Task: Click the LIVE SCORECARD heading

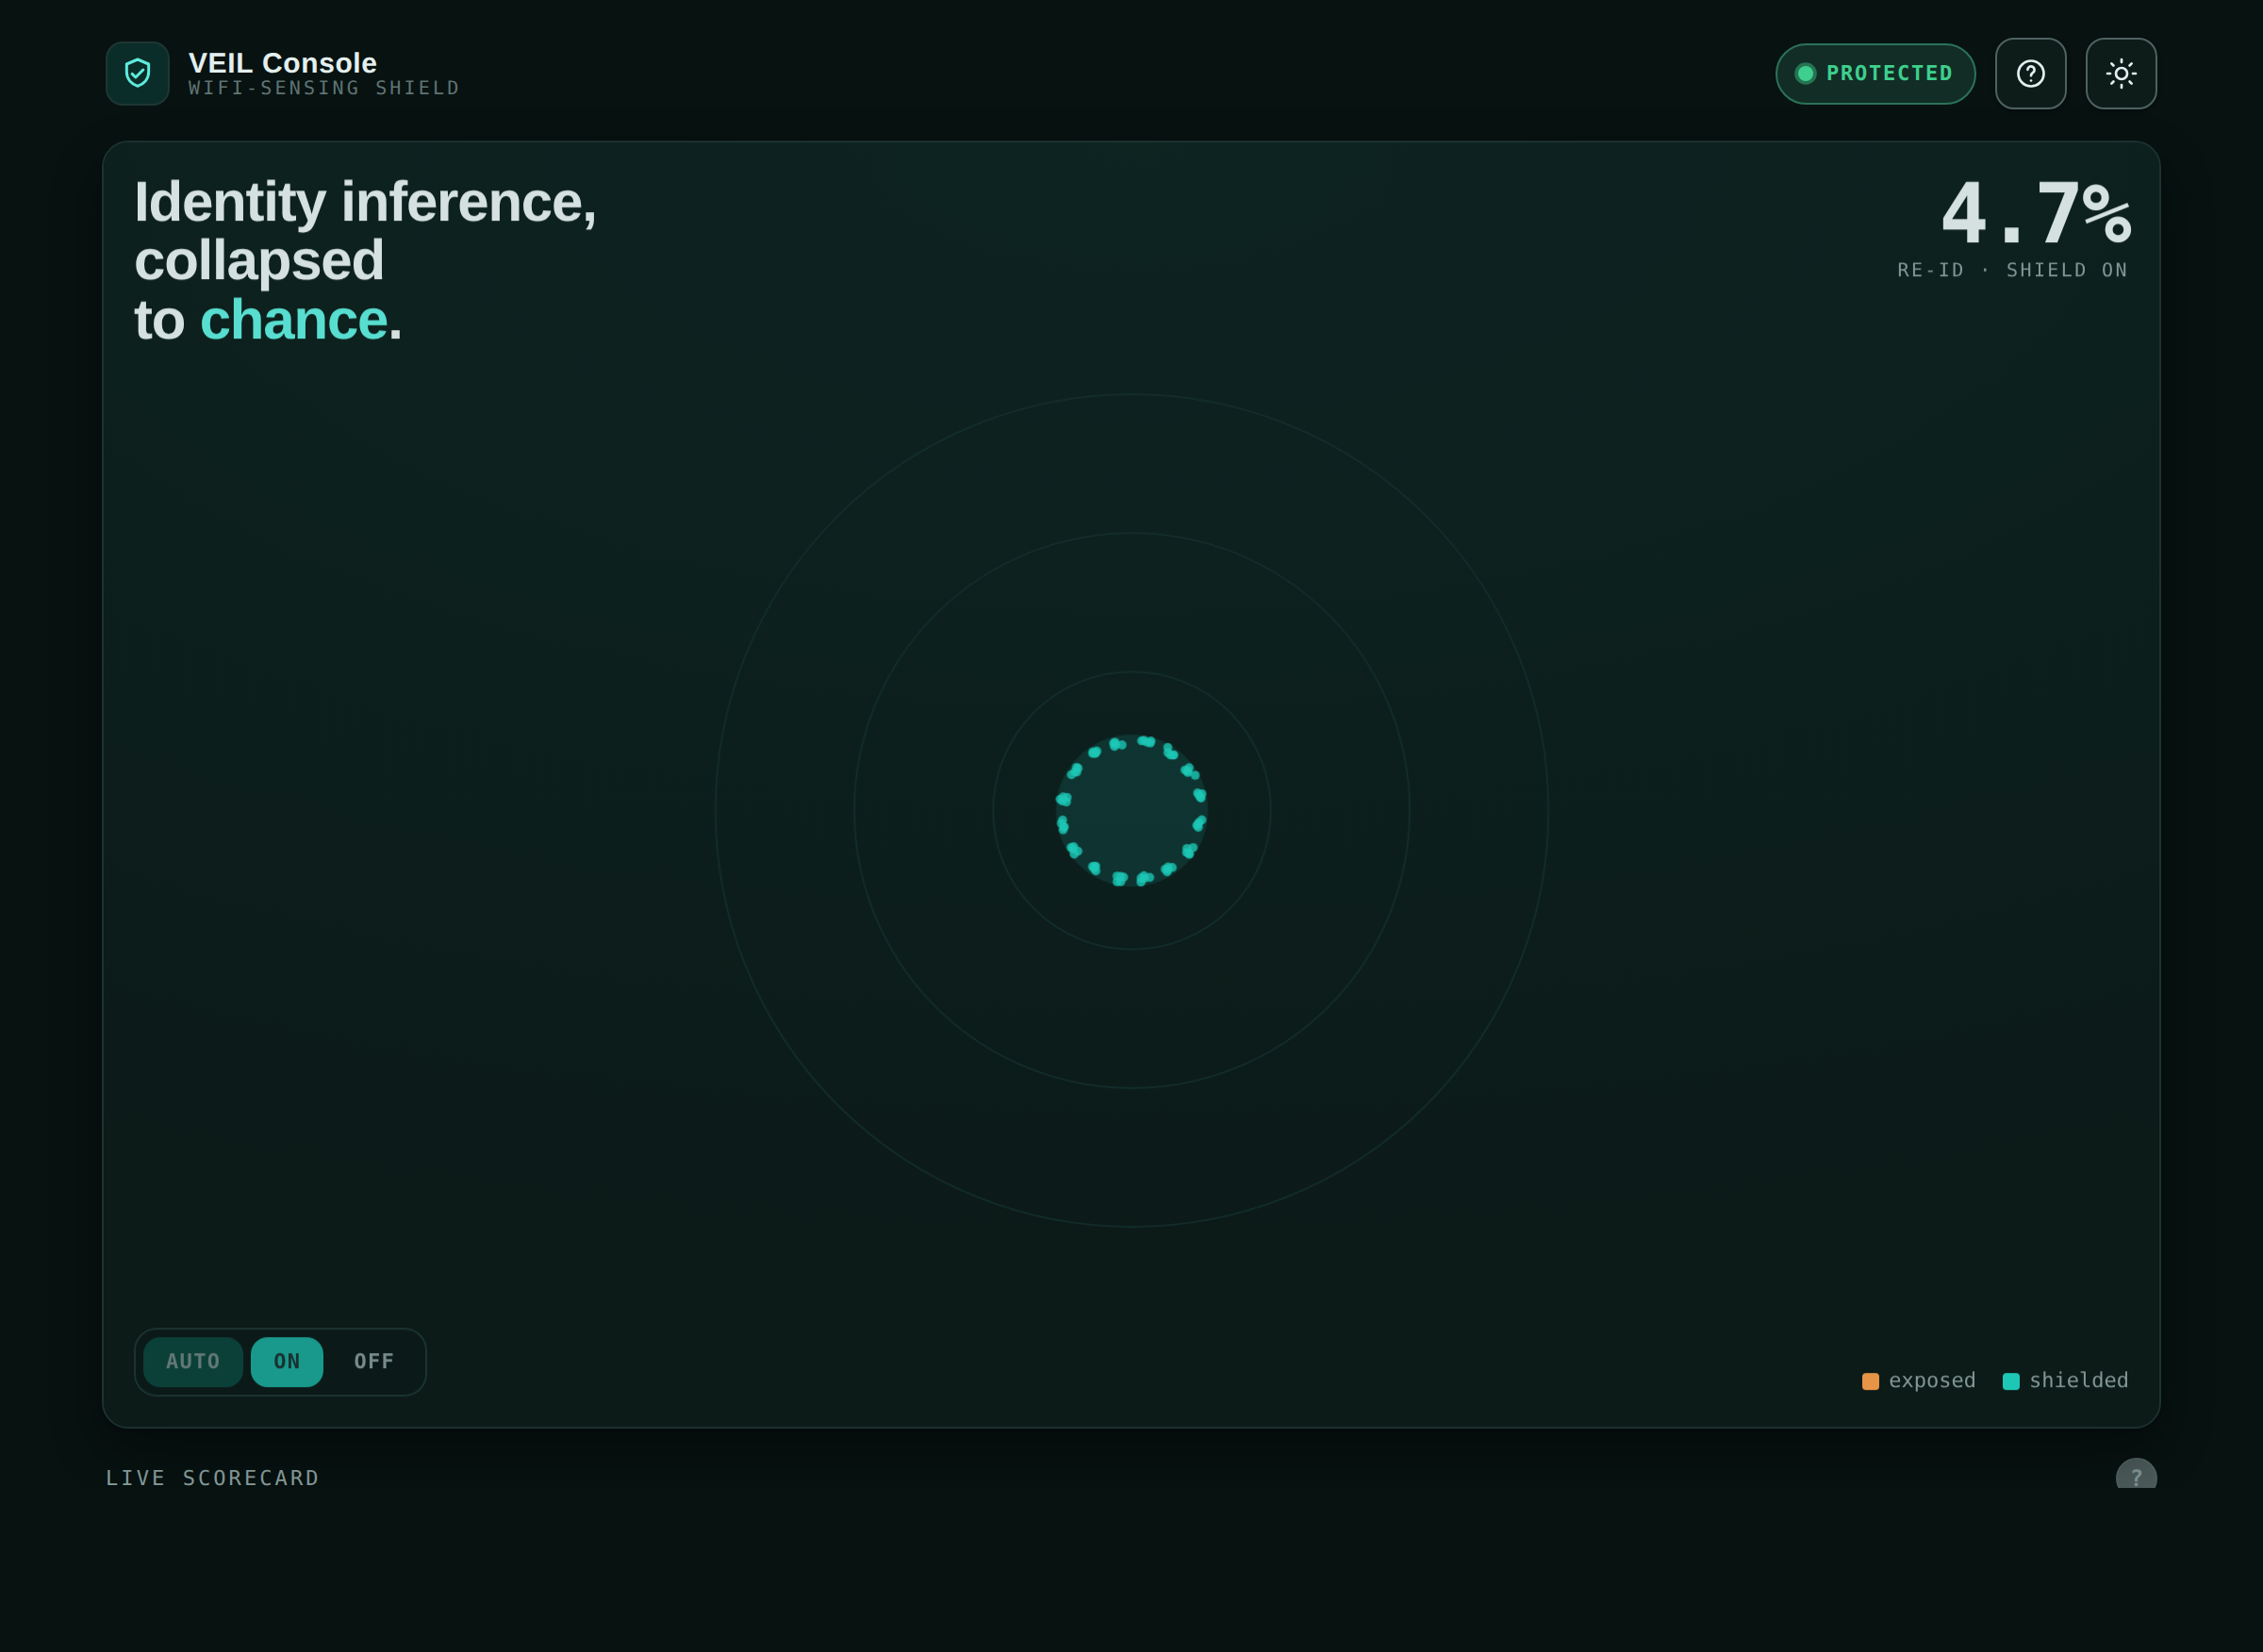Action: 212,1477
